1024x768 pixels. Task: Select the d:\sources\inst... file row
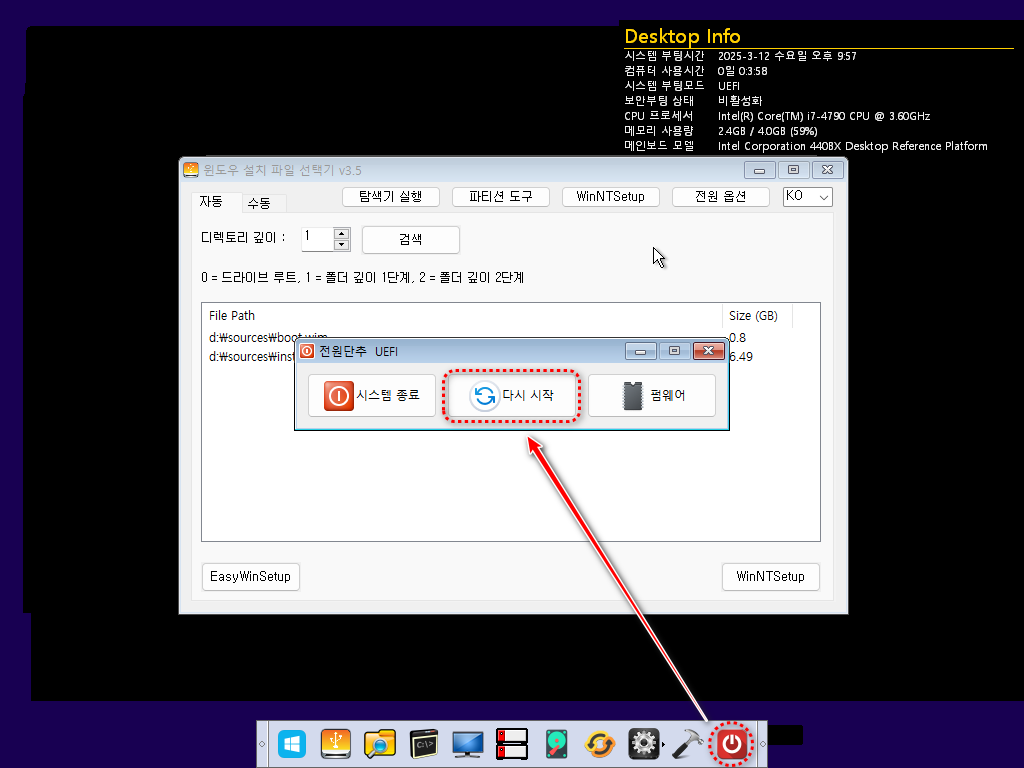pos(511,357)
